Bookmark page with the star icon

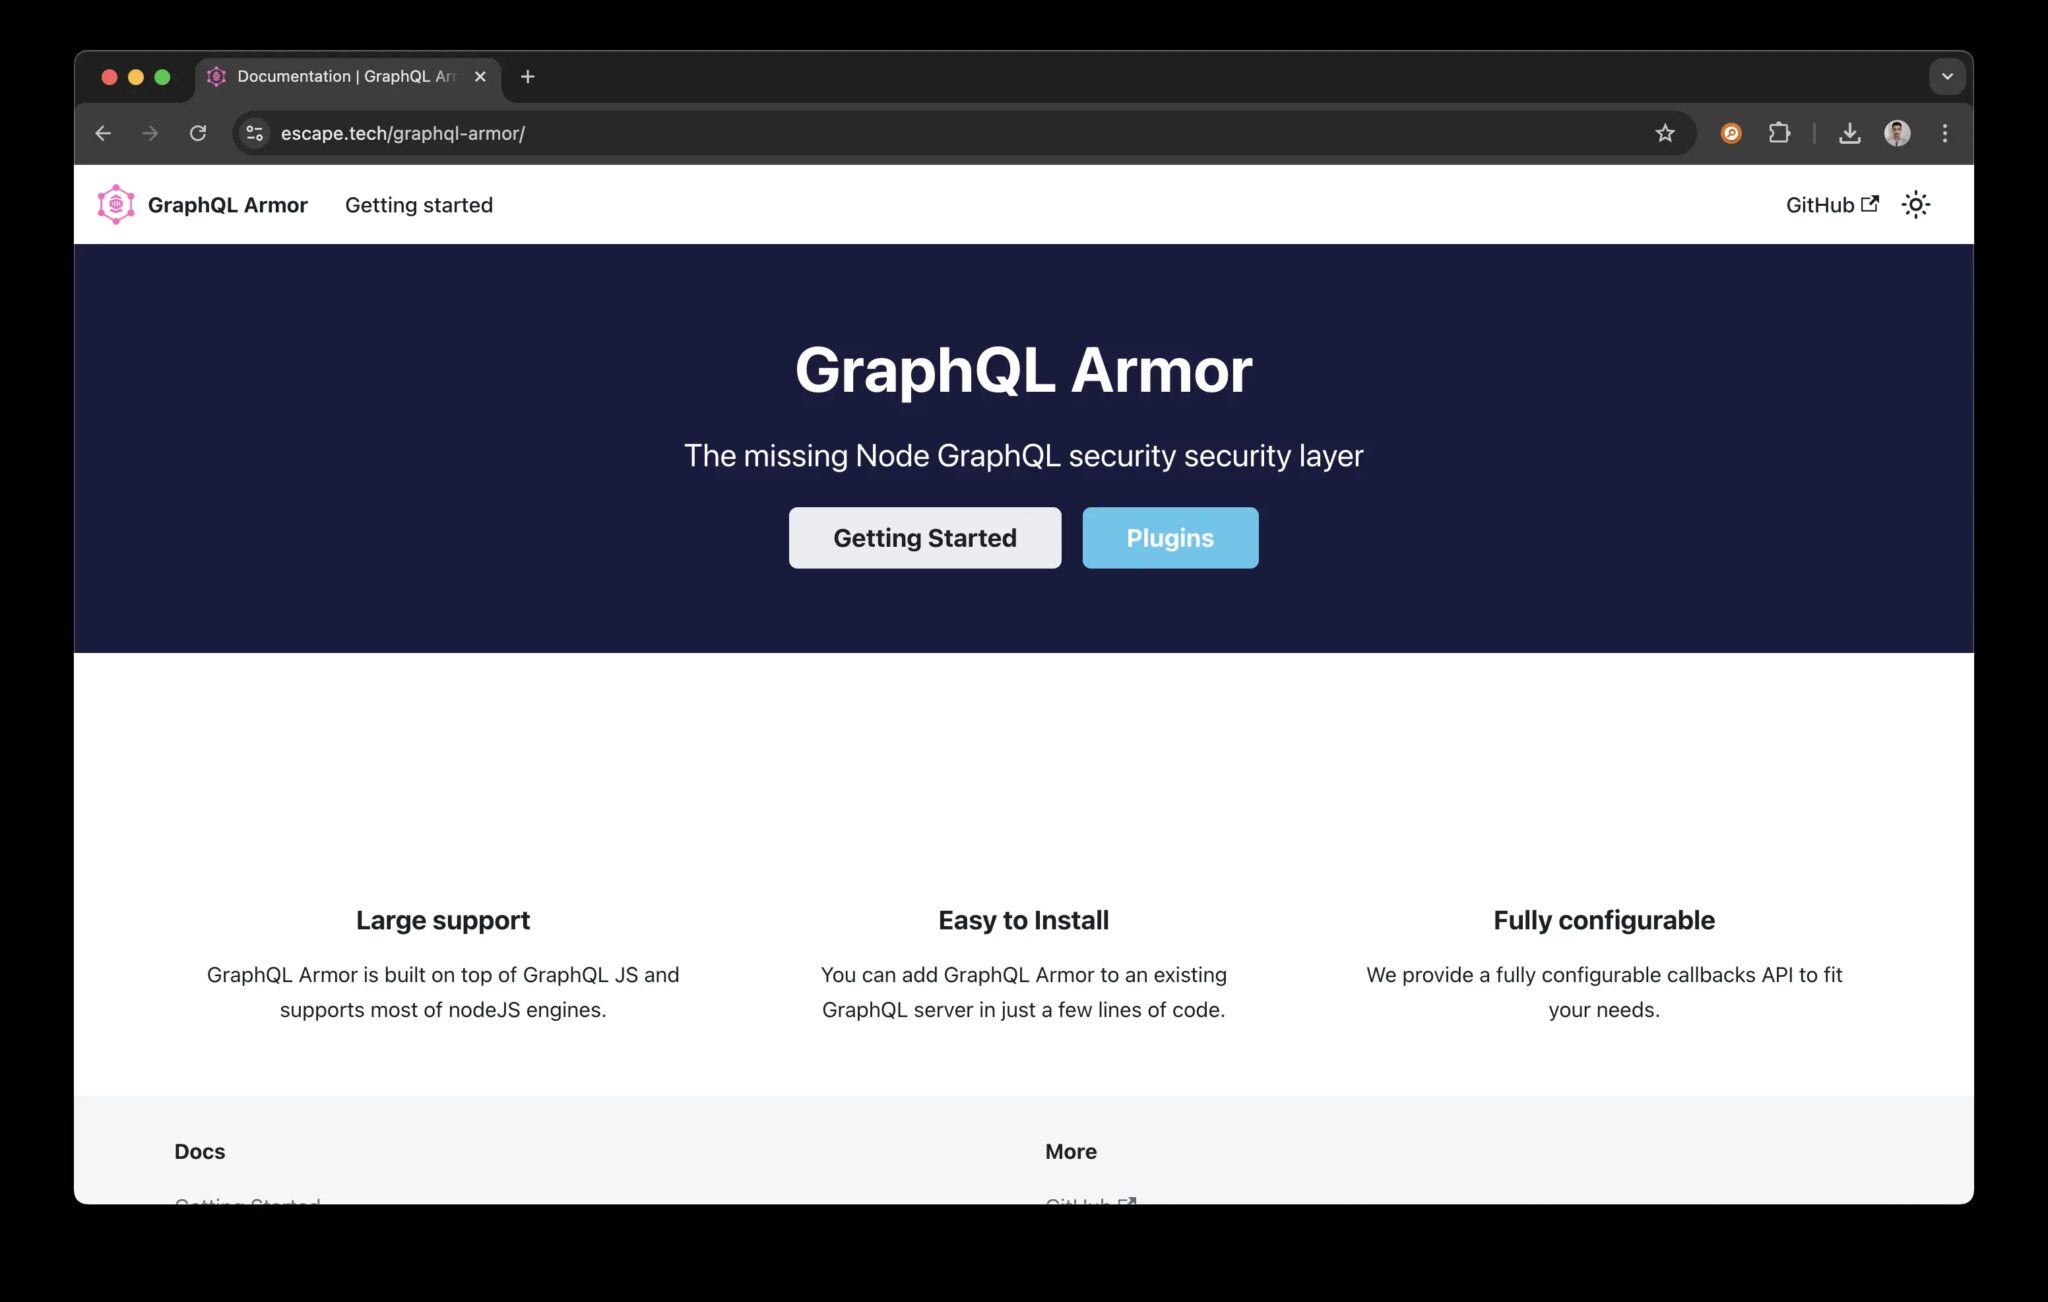point(1664,133)
